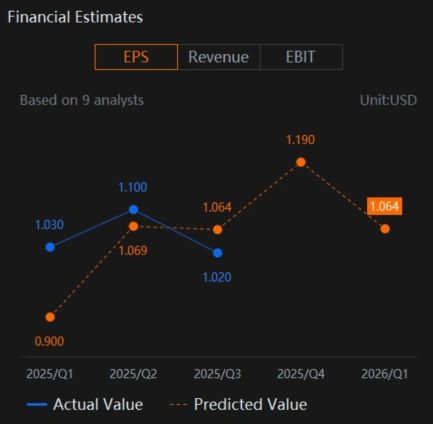Click the 2025/Q2 actual value point 1.100
433x424 pixels.
pyautogui.click(x=133, y=210)
